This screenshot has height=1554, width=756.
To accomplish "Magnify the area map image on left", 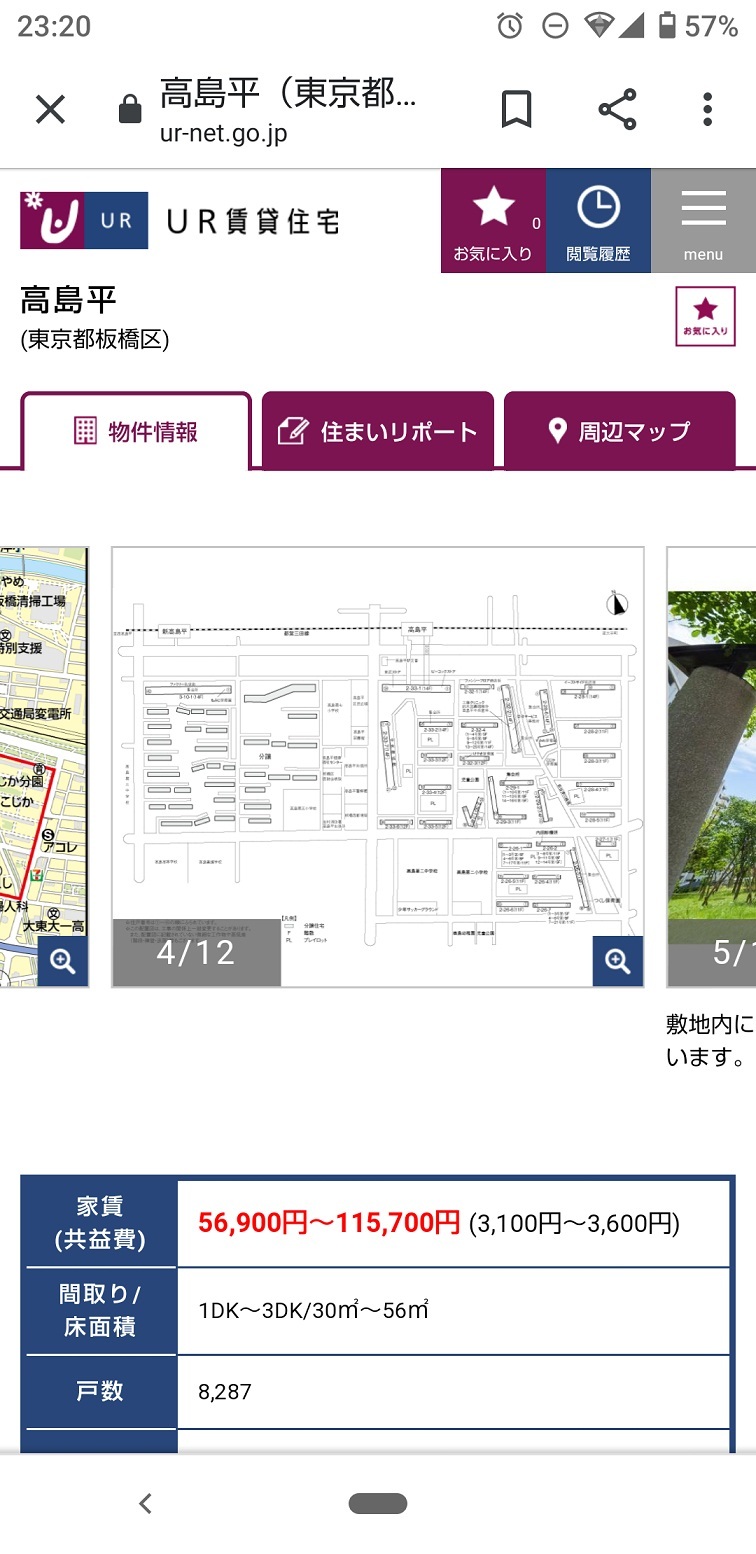I will (63, 962).
